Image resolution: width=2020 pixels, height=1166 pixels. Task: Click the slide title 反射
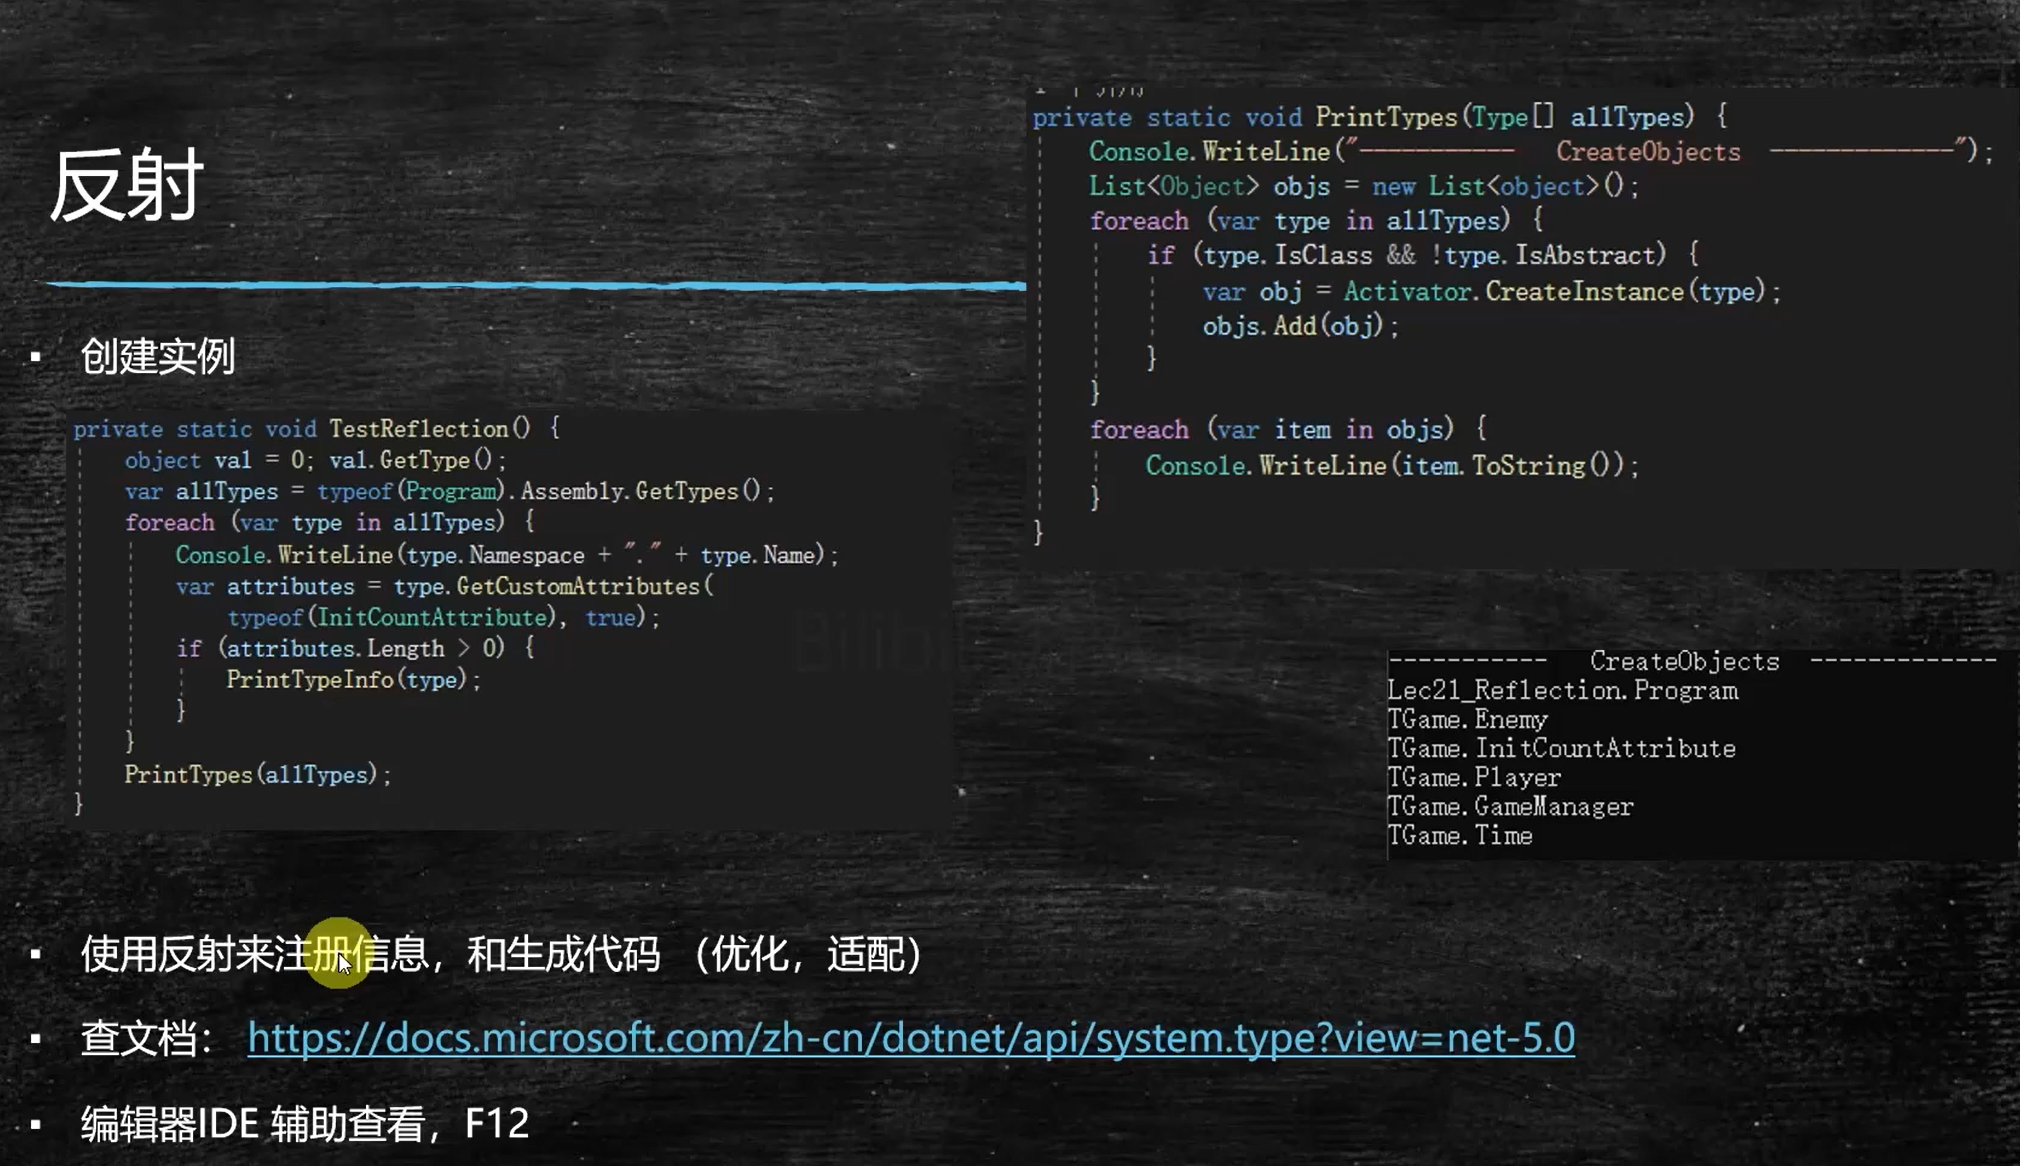click(127, 186)
